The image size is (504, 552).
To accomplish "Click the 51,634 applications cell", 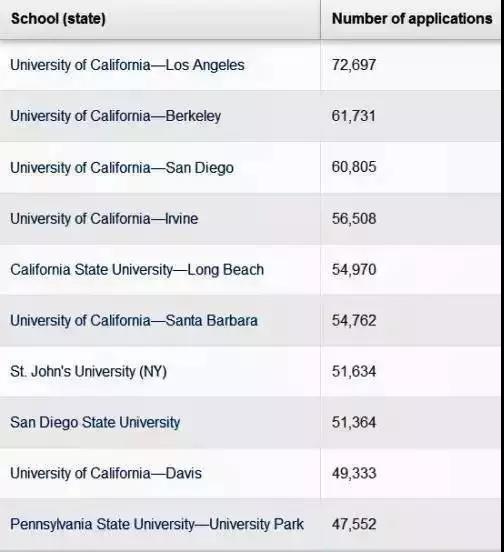I will (354, 372).
